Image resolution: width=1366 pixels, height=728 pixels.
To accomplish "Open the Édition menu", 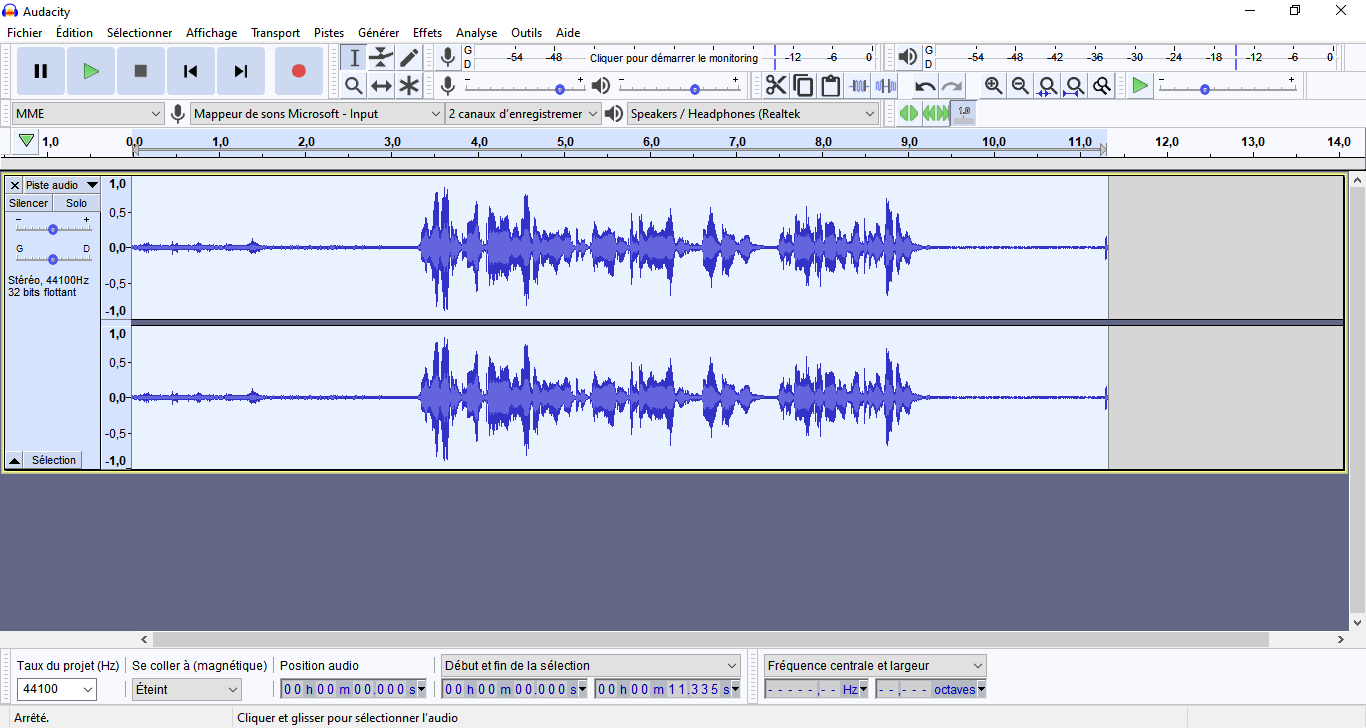I will tap(75, 33).
